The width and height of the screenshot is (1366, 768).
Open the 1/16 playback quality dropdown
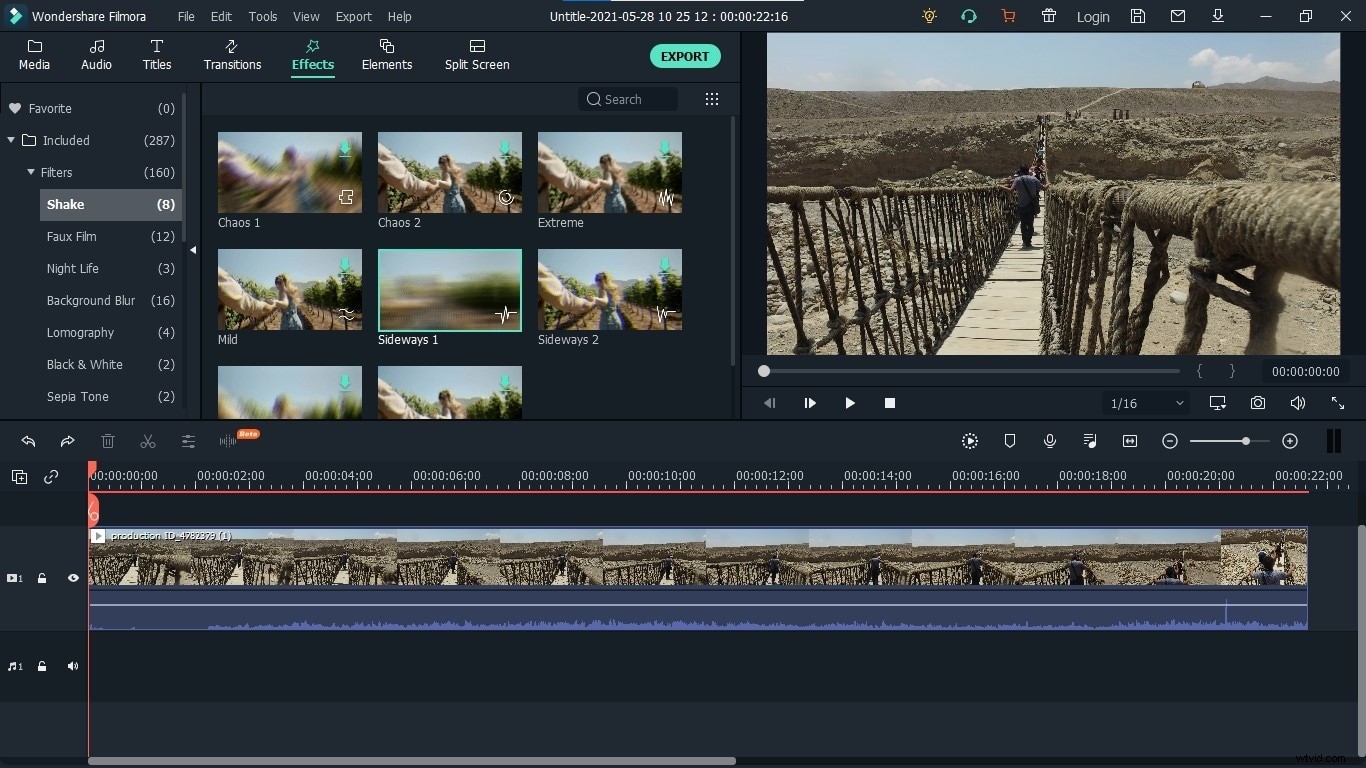pyautogui.click(x=1145, y=403)
